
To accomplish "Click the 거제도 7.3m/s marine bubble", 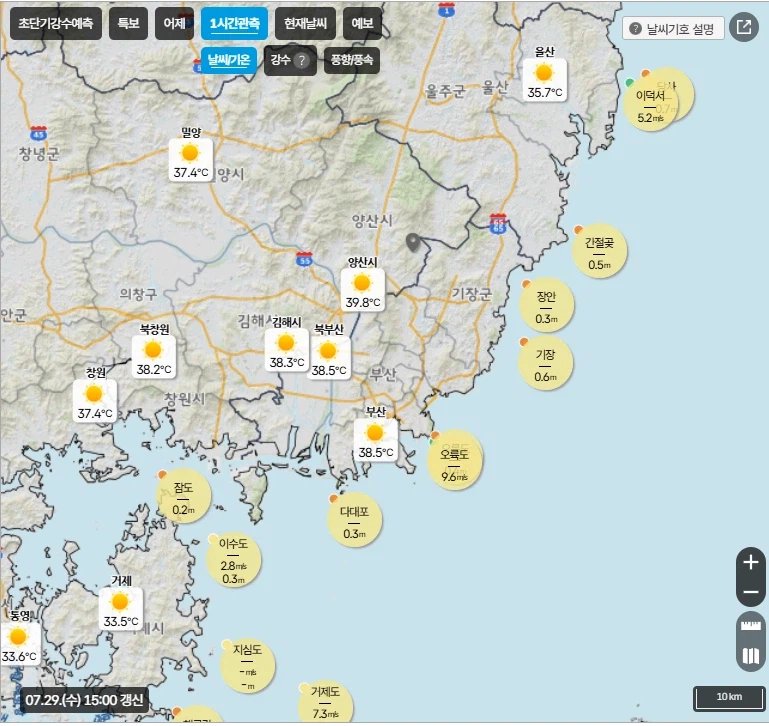I will click(x=325, y=703).
